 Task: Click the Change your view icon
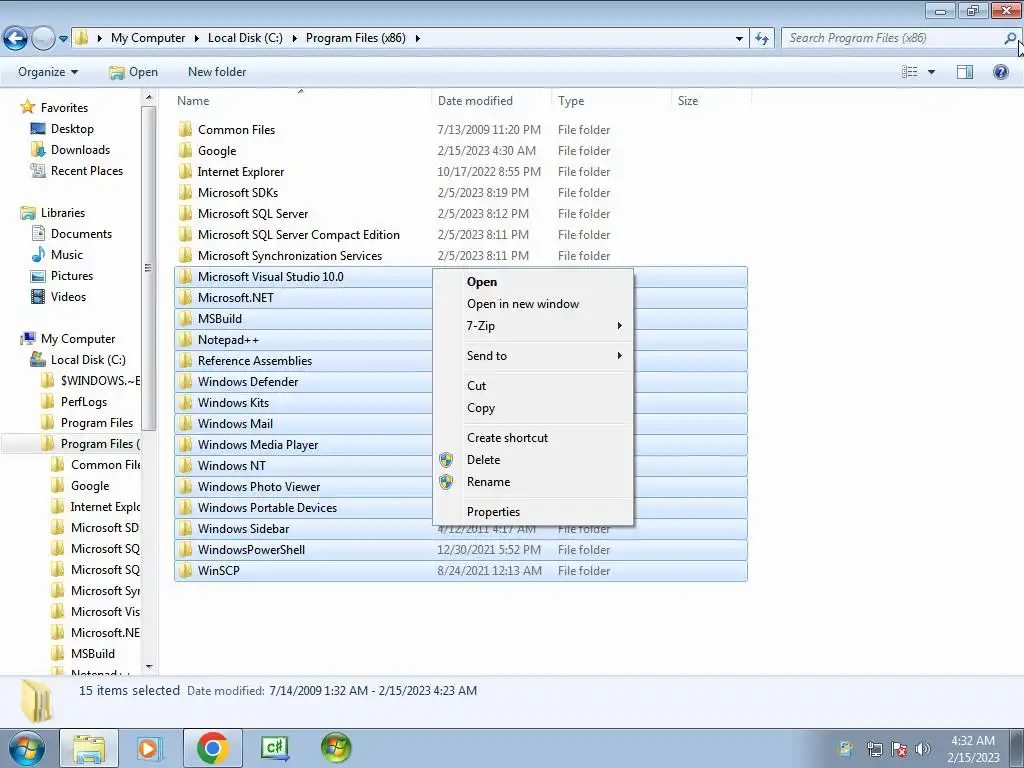[910, 72]
